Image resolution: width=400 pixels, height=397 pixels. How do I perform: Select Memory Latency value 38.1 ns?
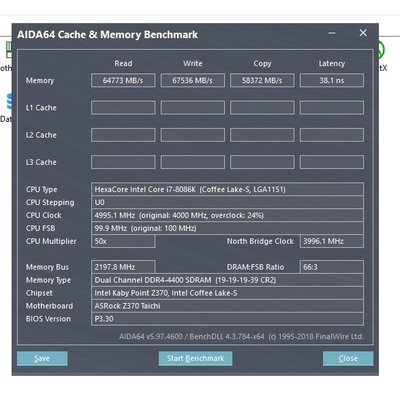pos(332,80)
